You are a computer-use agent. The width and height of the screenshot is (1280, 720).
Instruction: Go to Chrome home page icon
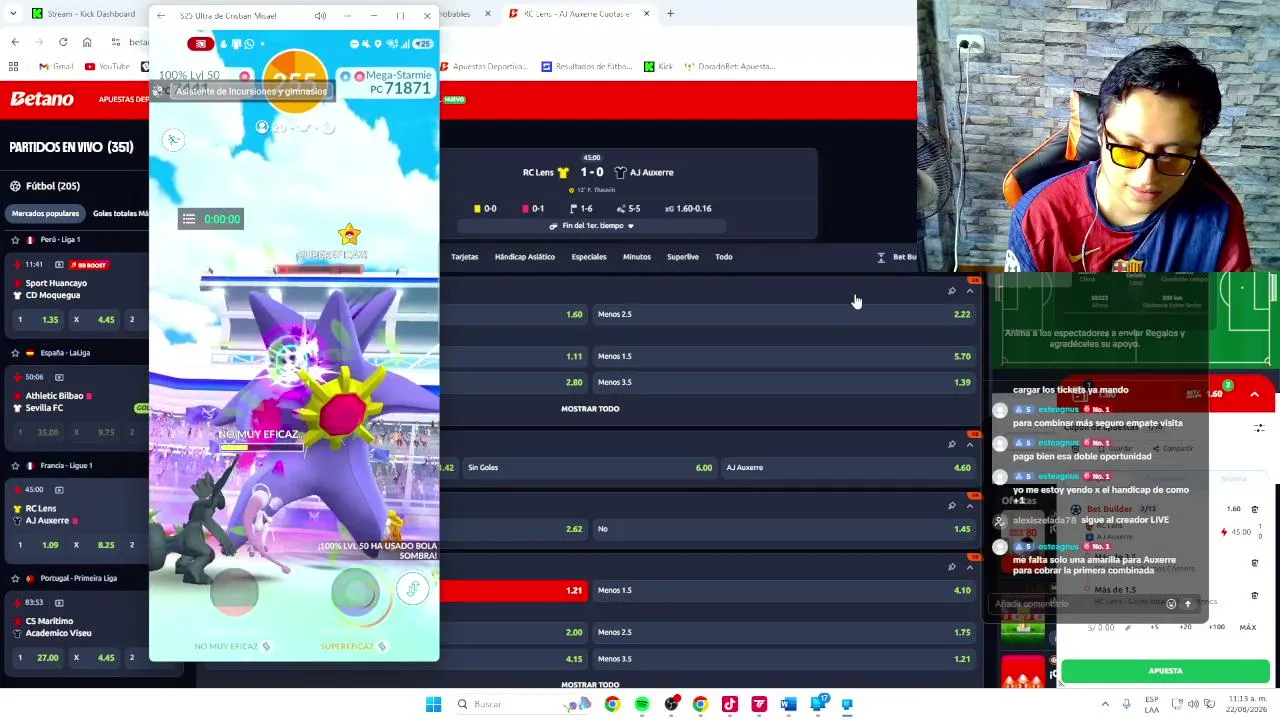87,42
